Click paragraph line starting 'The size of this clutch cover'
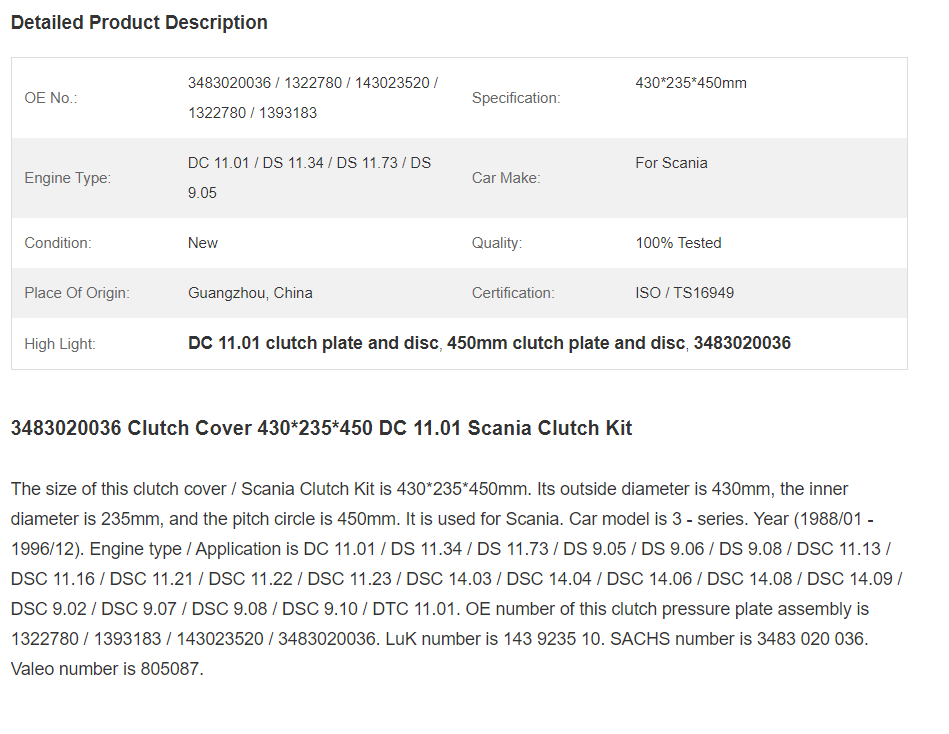The height and width of the screenshot is (734, 949). click(429, 489)
